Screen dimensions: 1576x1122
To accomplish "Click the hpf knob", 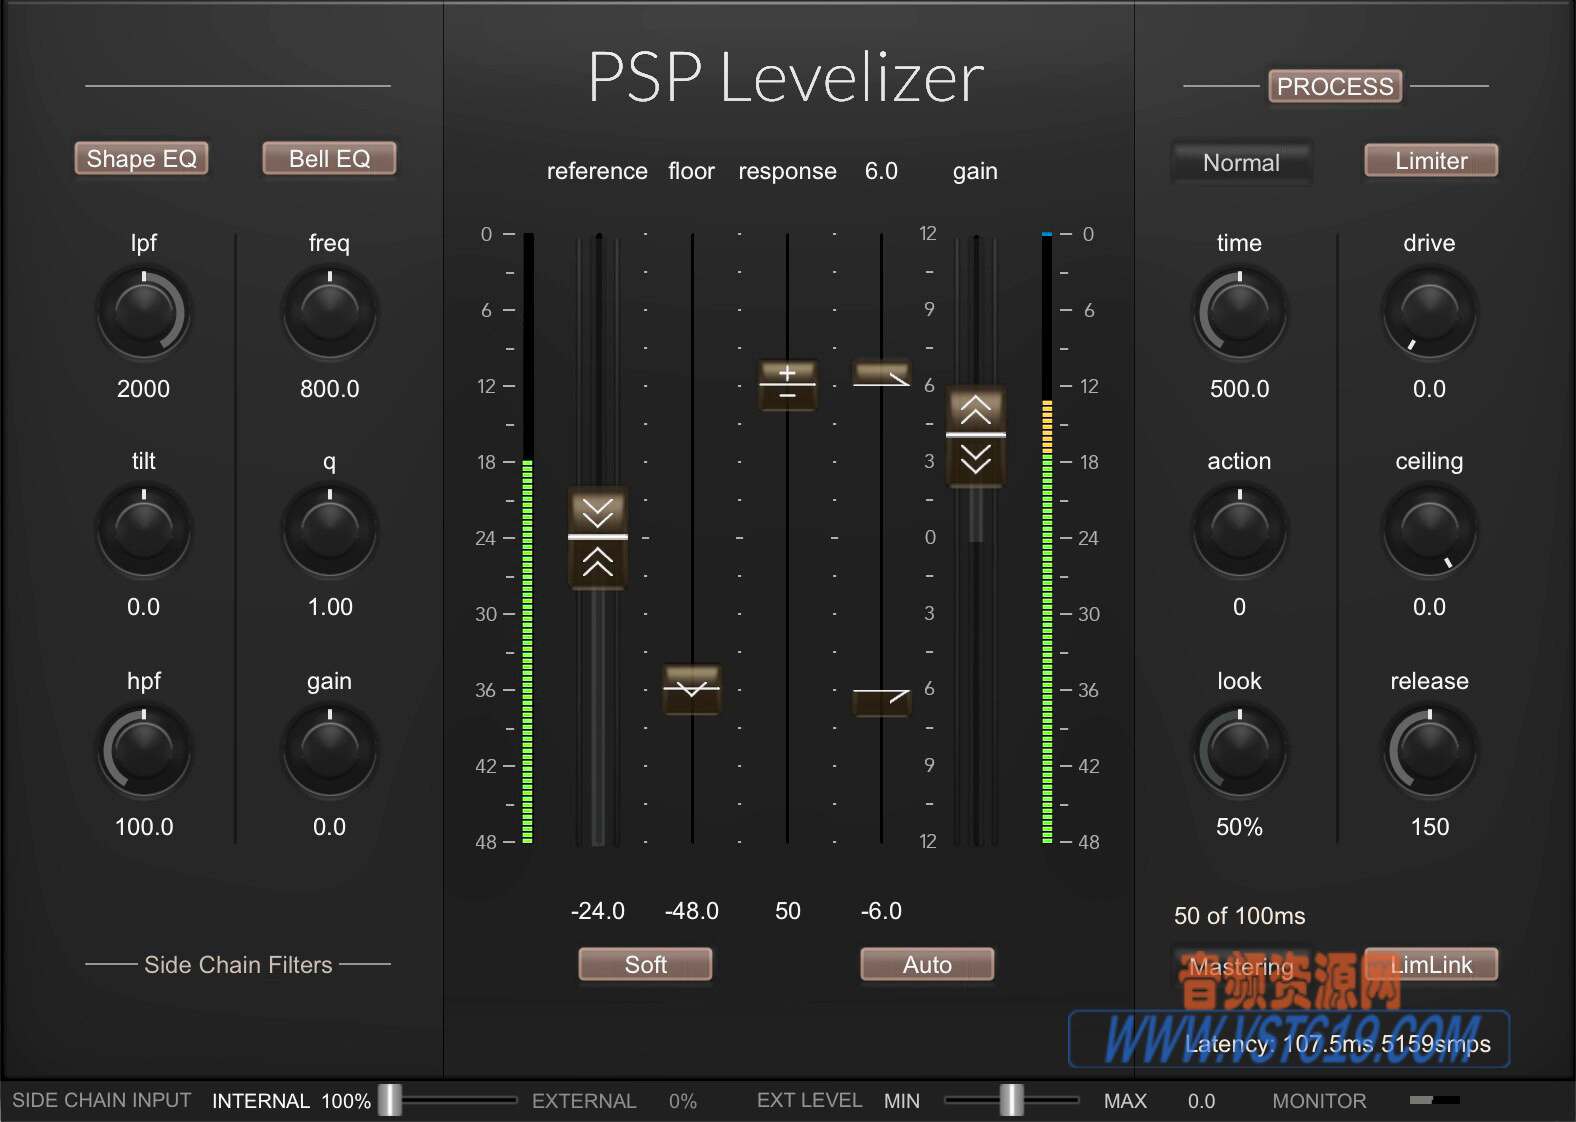I will tap(144, 751).
